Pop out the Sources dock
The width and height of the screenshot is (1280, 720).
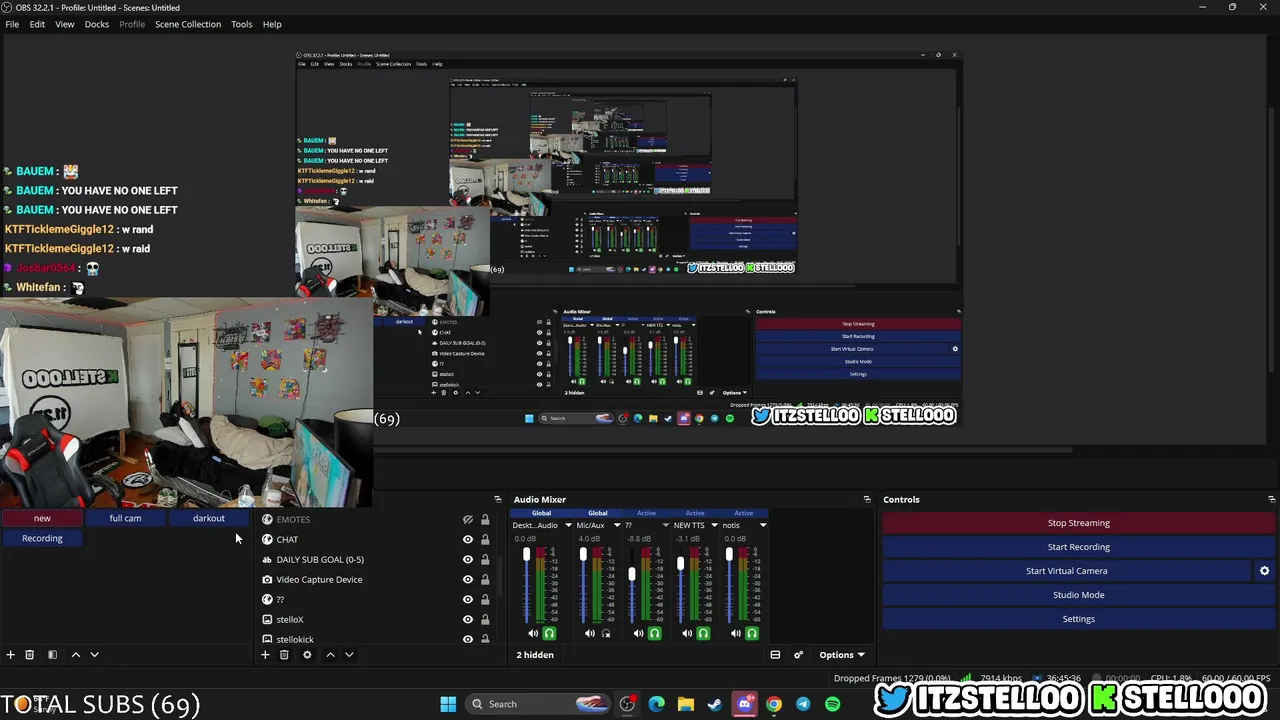(497, 499)
